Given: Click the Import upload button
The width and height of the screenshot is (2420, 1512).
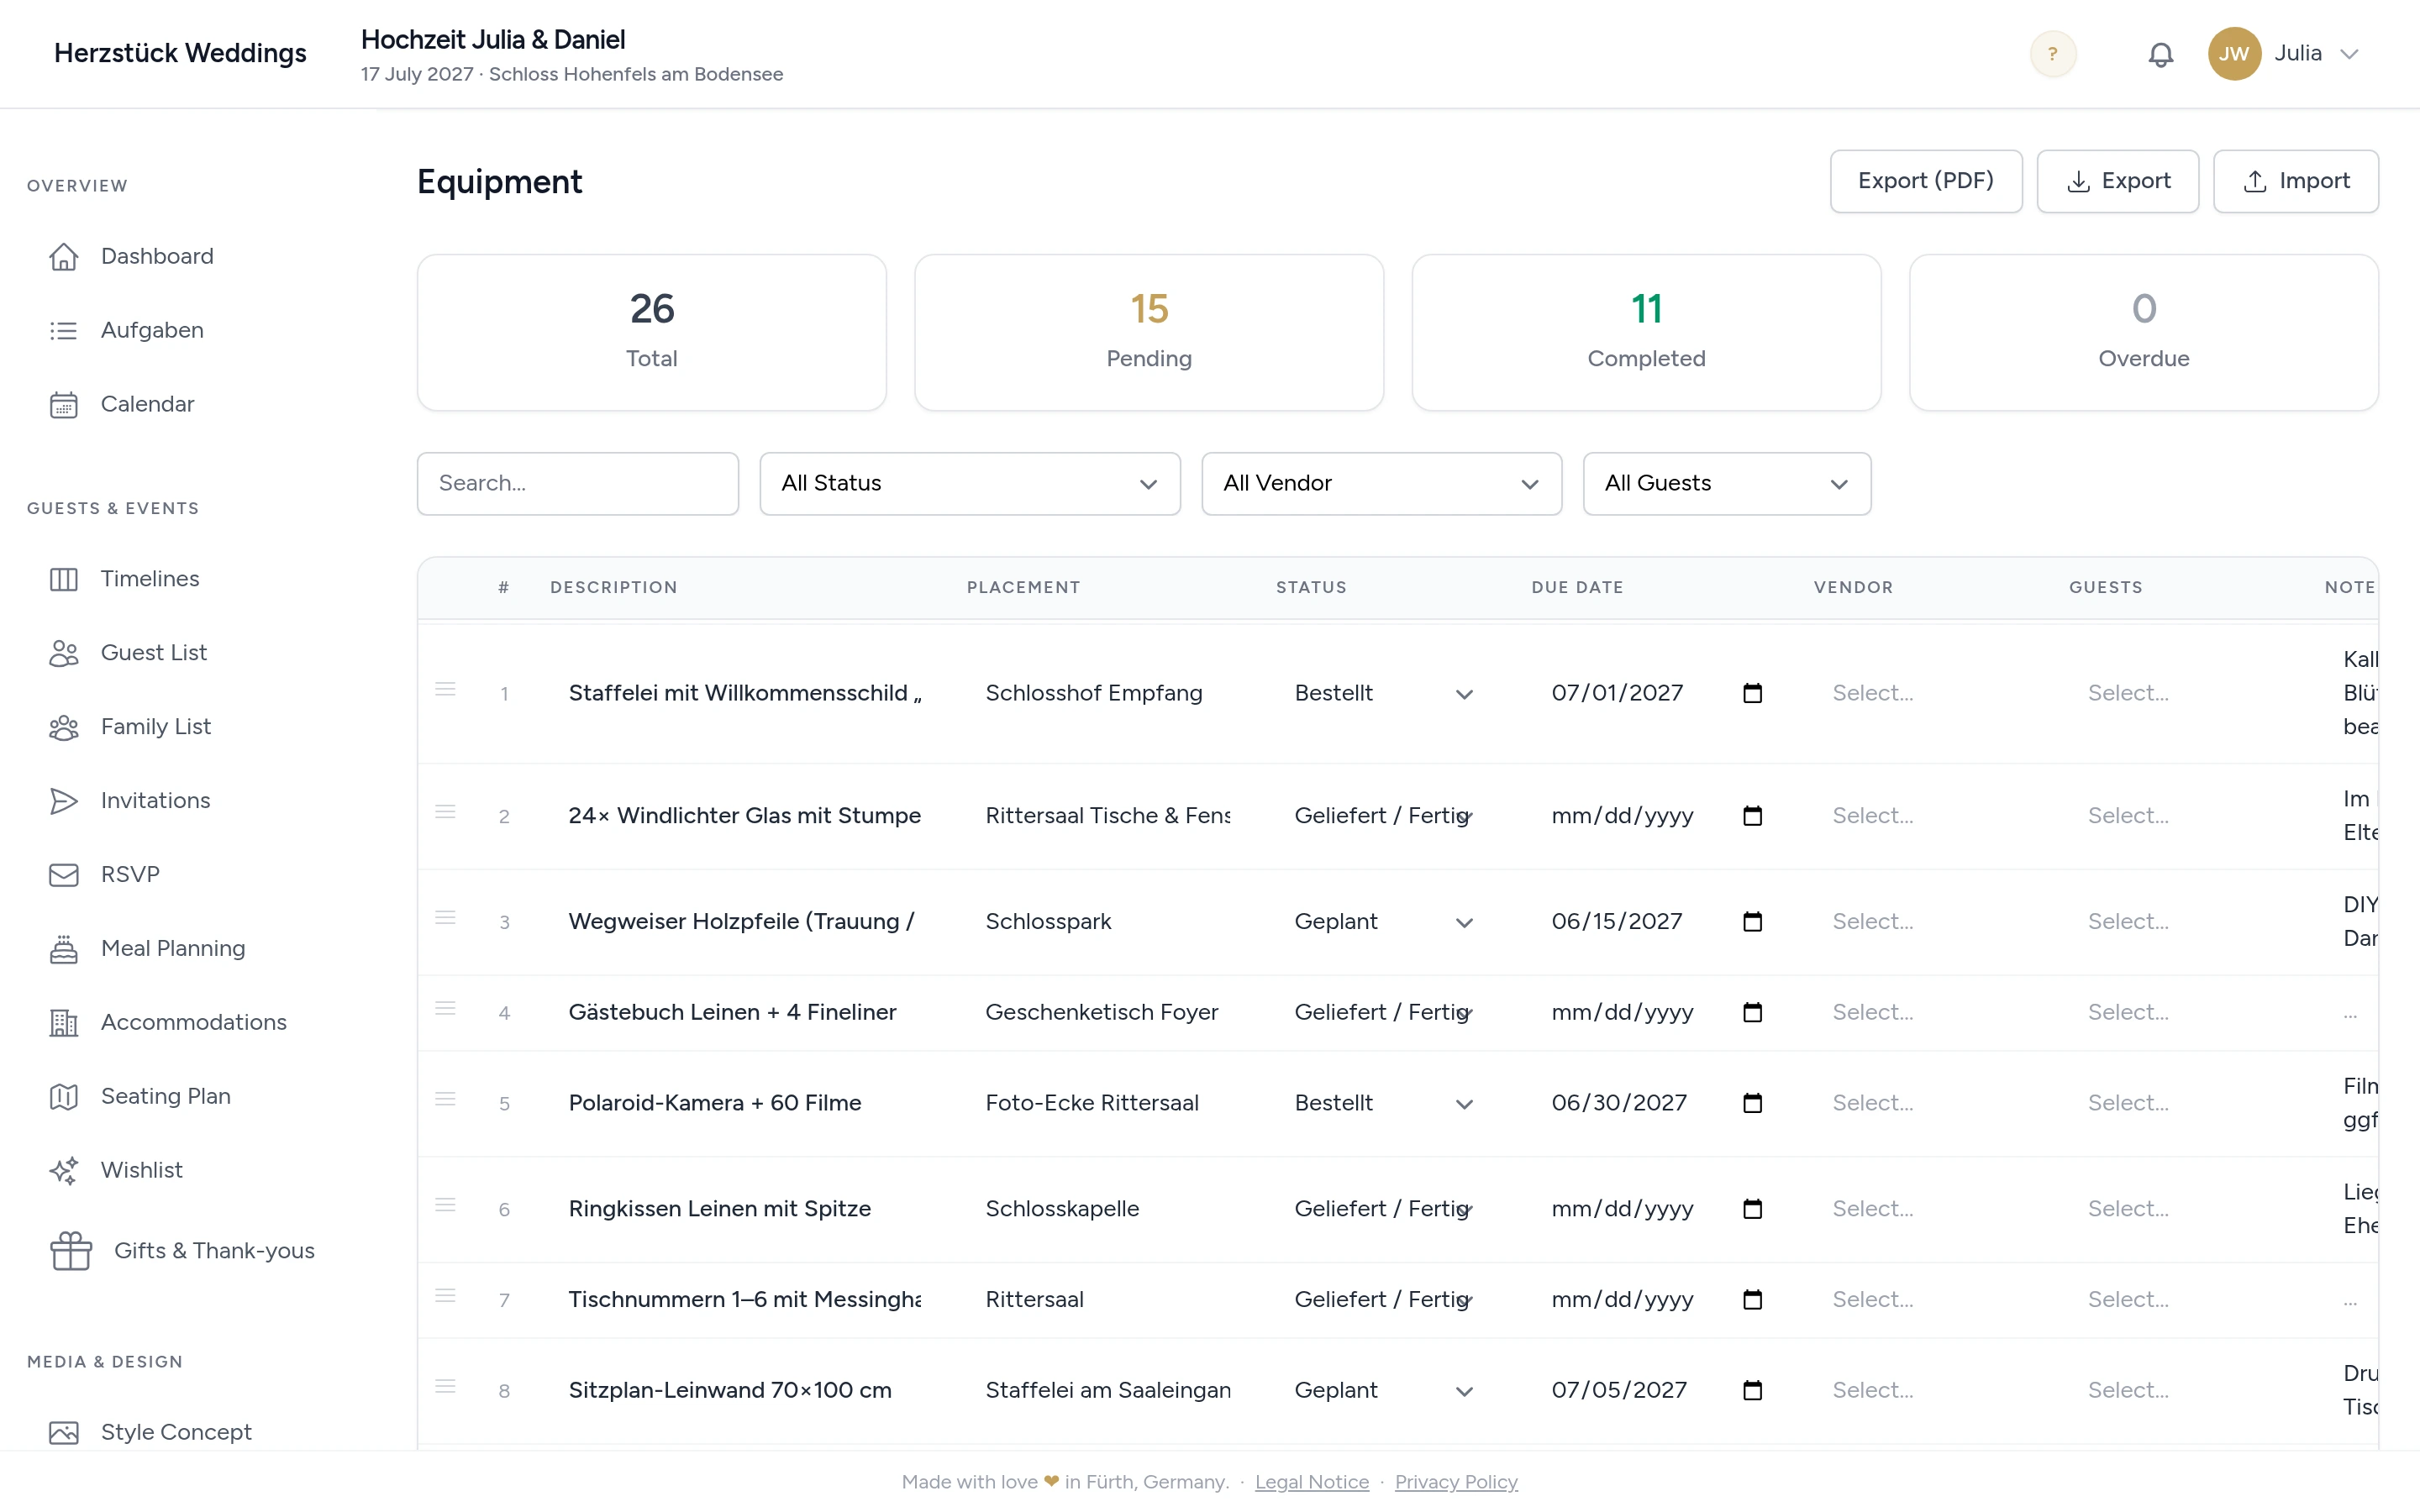Looking at the screenshot, I should [2296, 181].
